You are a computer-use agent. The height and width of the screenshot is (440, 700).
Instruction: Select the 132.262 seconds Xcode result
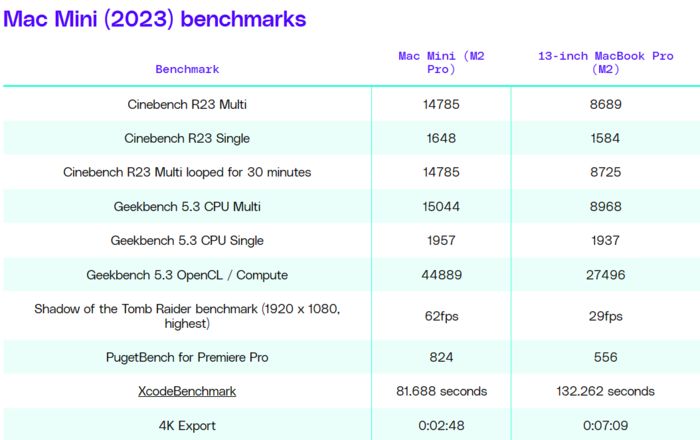[x=605, y=391]
